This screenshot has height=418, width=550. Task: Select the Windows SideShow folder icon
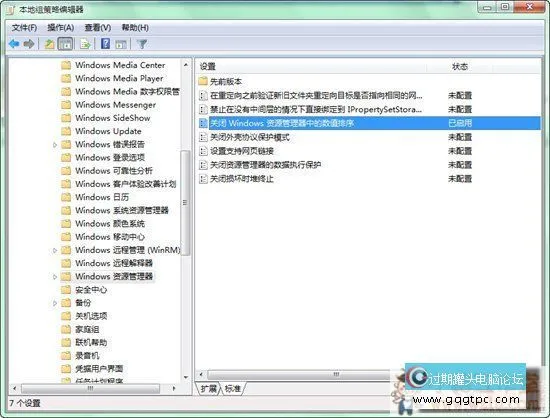click(x=66, y=118)
